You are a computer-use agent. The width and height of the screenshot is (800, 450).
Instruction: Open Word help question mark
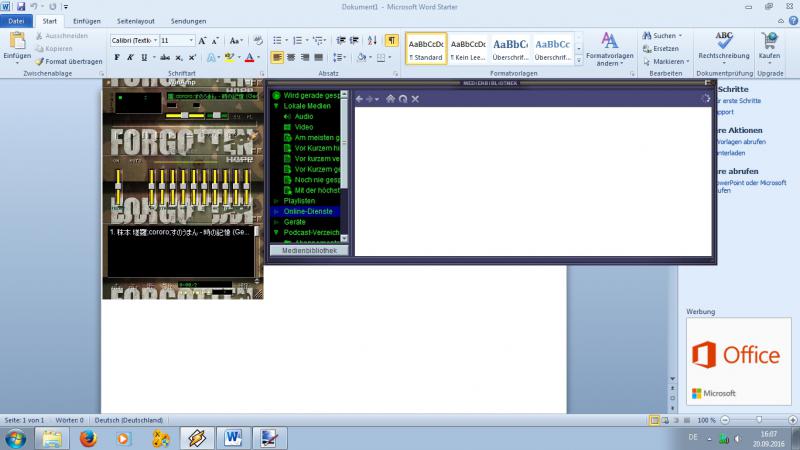(x=793, y=21)
